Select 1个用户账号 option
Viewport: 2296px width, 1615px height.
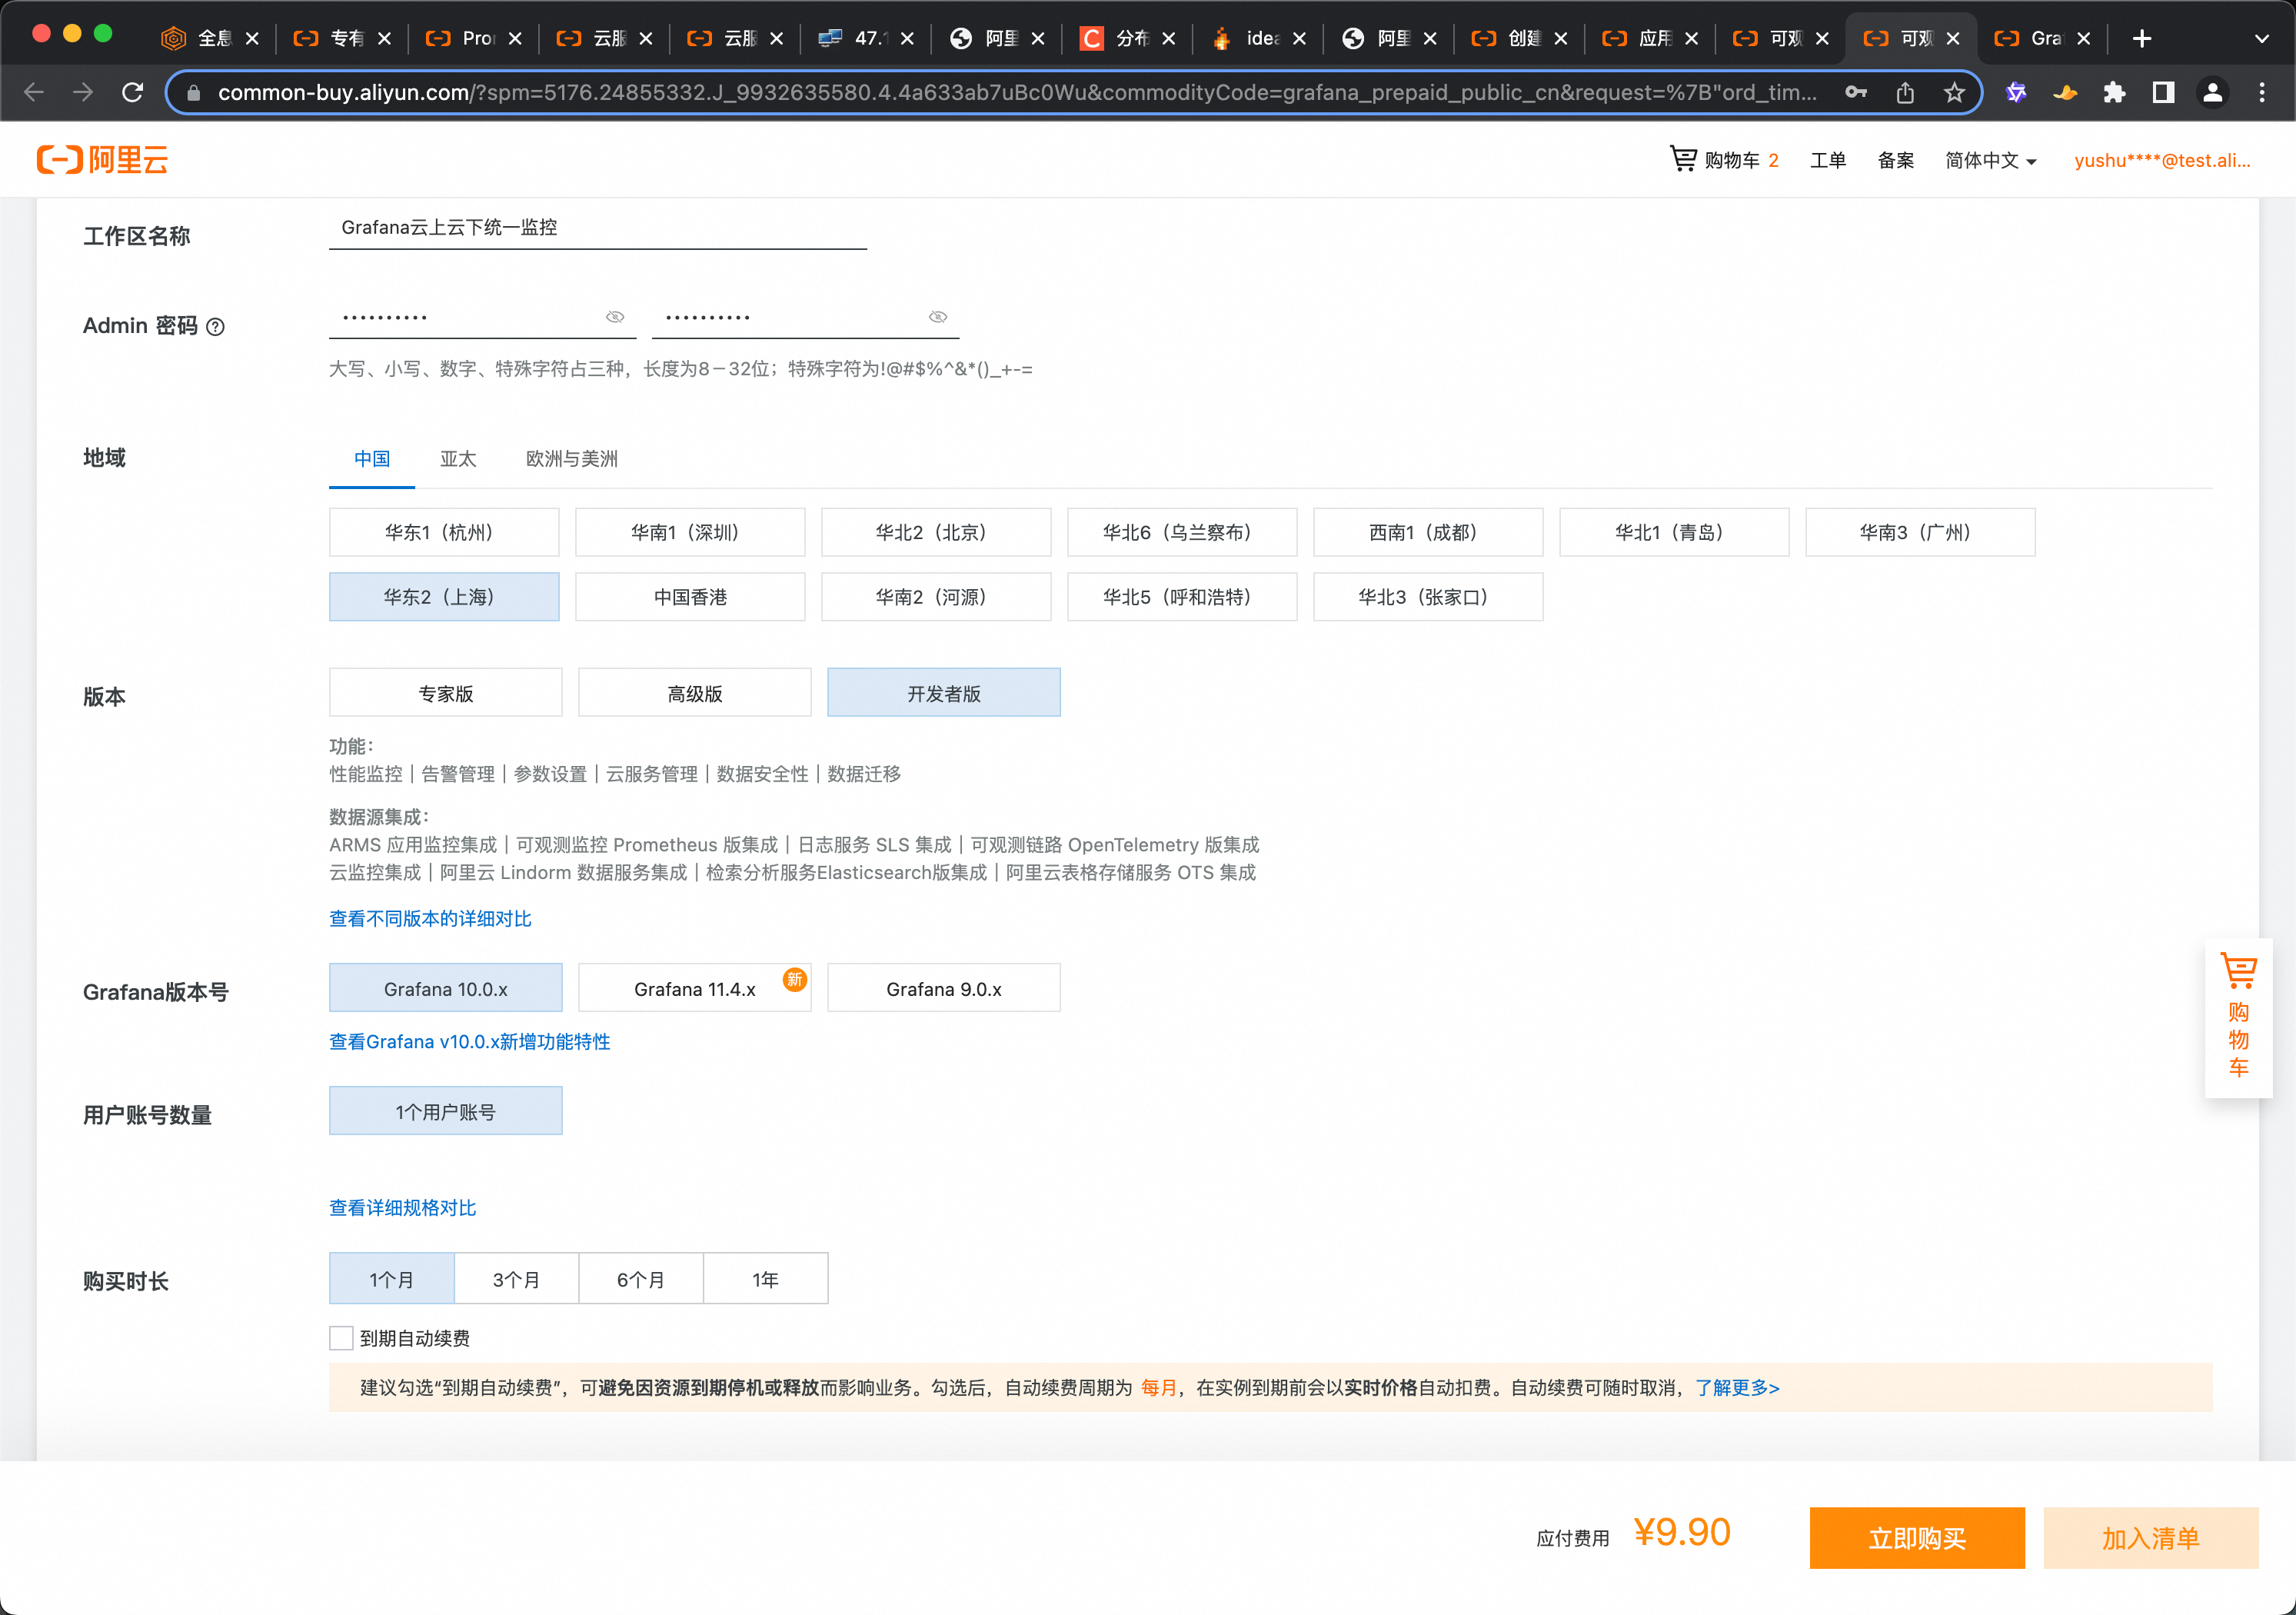446,1111
